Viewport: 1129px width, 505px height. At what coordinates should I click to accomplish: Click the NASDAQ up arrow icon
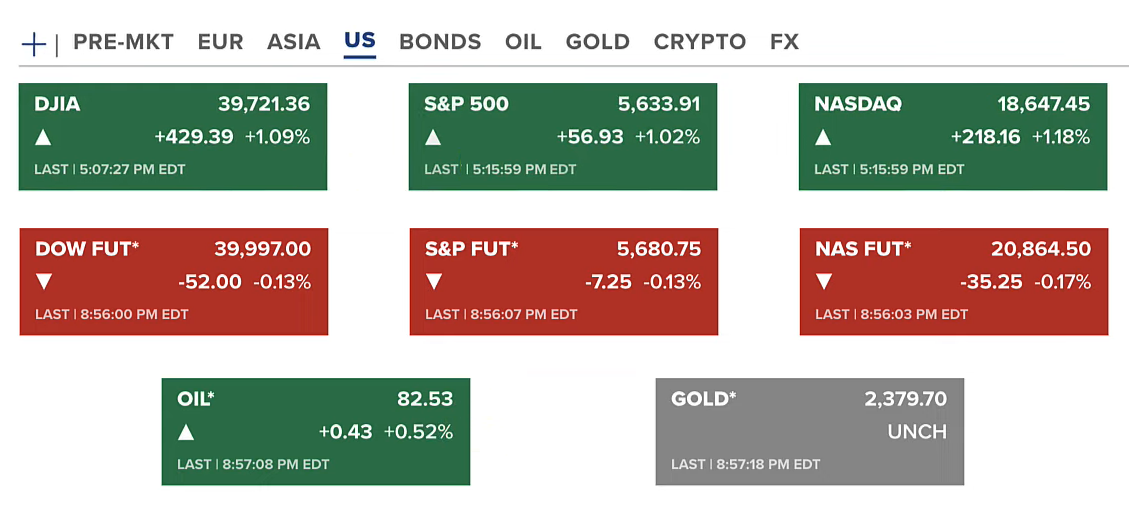(823, 138)
